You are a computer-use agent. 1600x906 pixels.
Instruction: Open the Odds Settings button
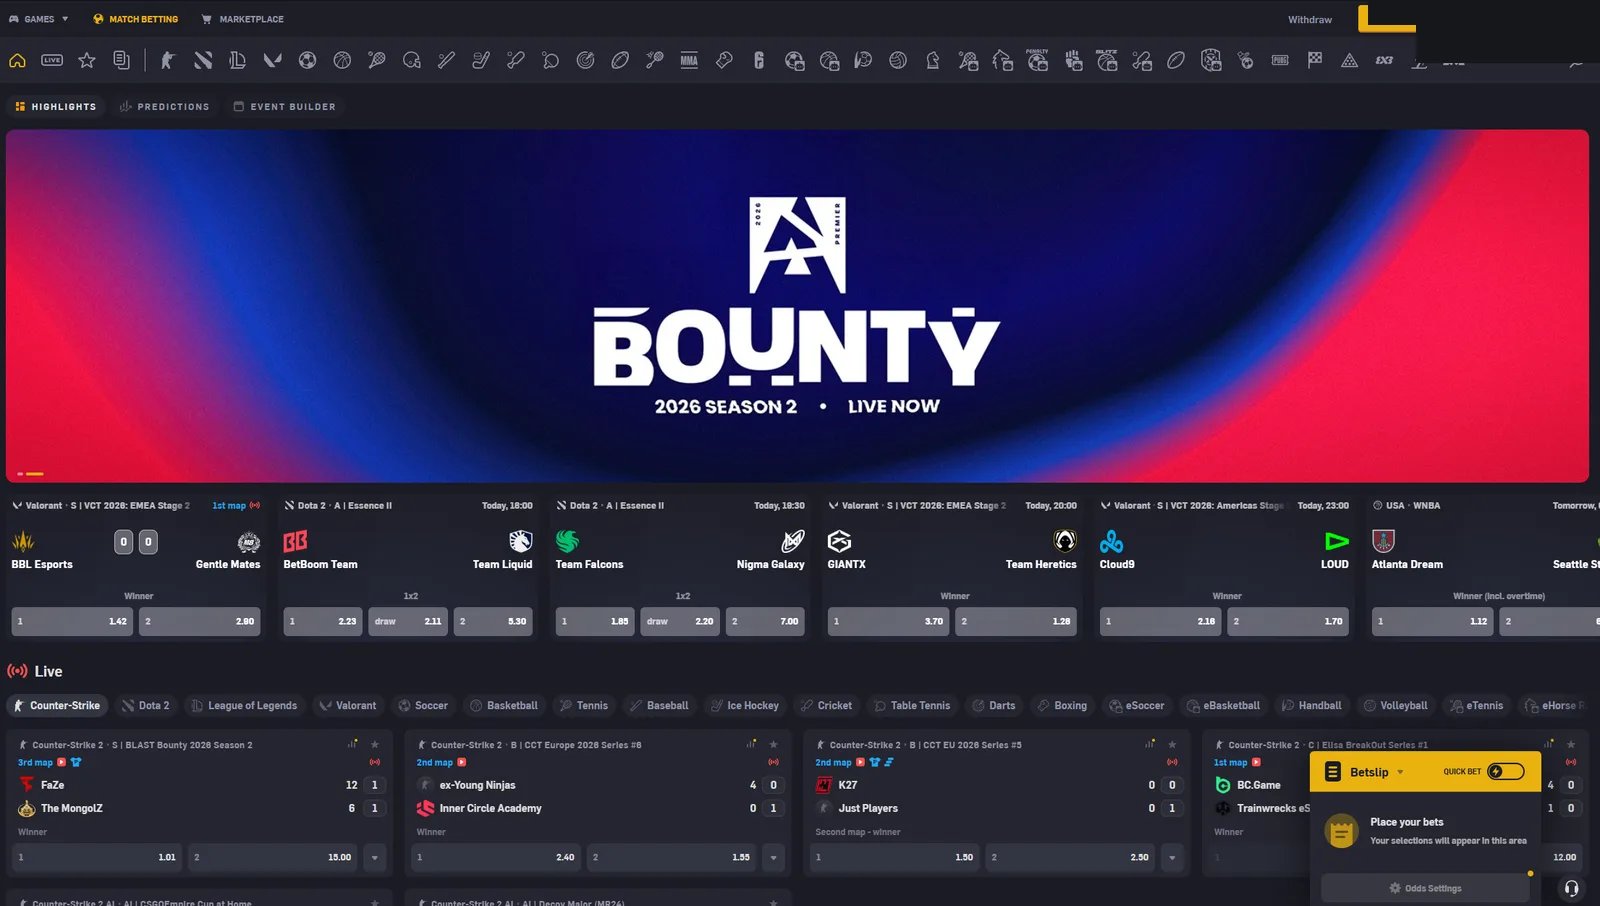pyautogui.click(x=1425, y=888)
